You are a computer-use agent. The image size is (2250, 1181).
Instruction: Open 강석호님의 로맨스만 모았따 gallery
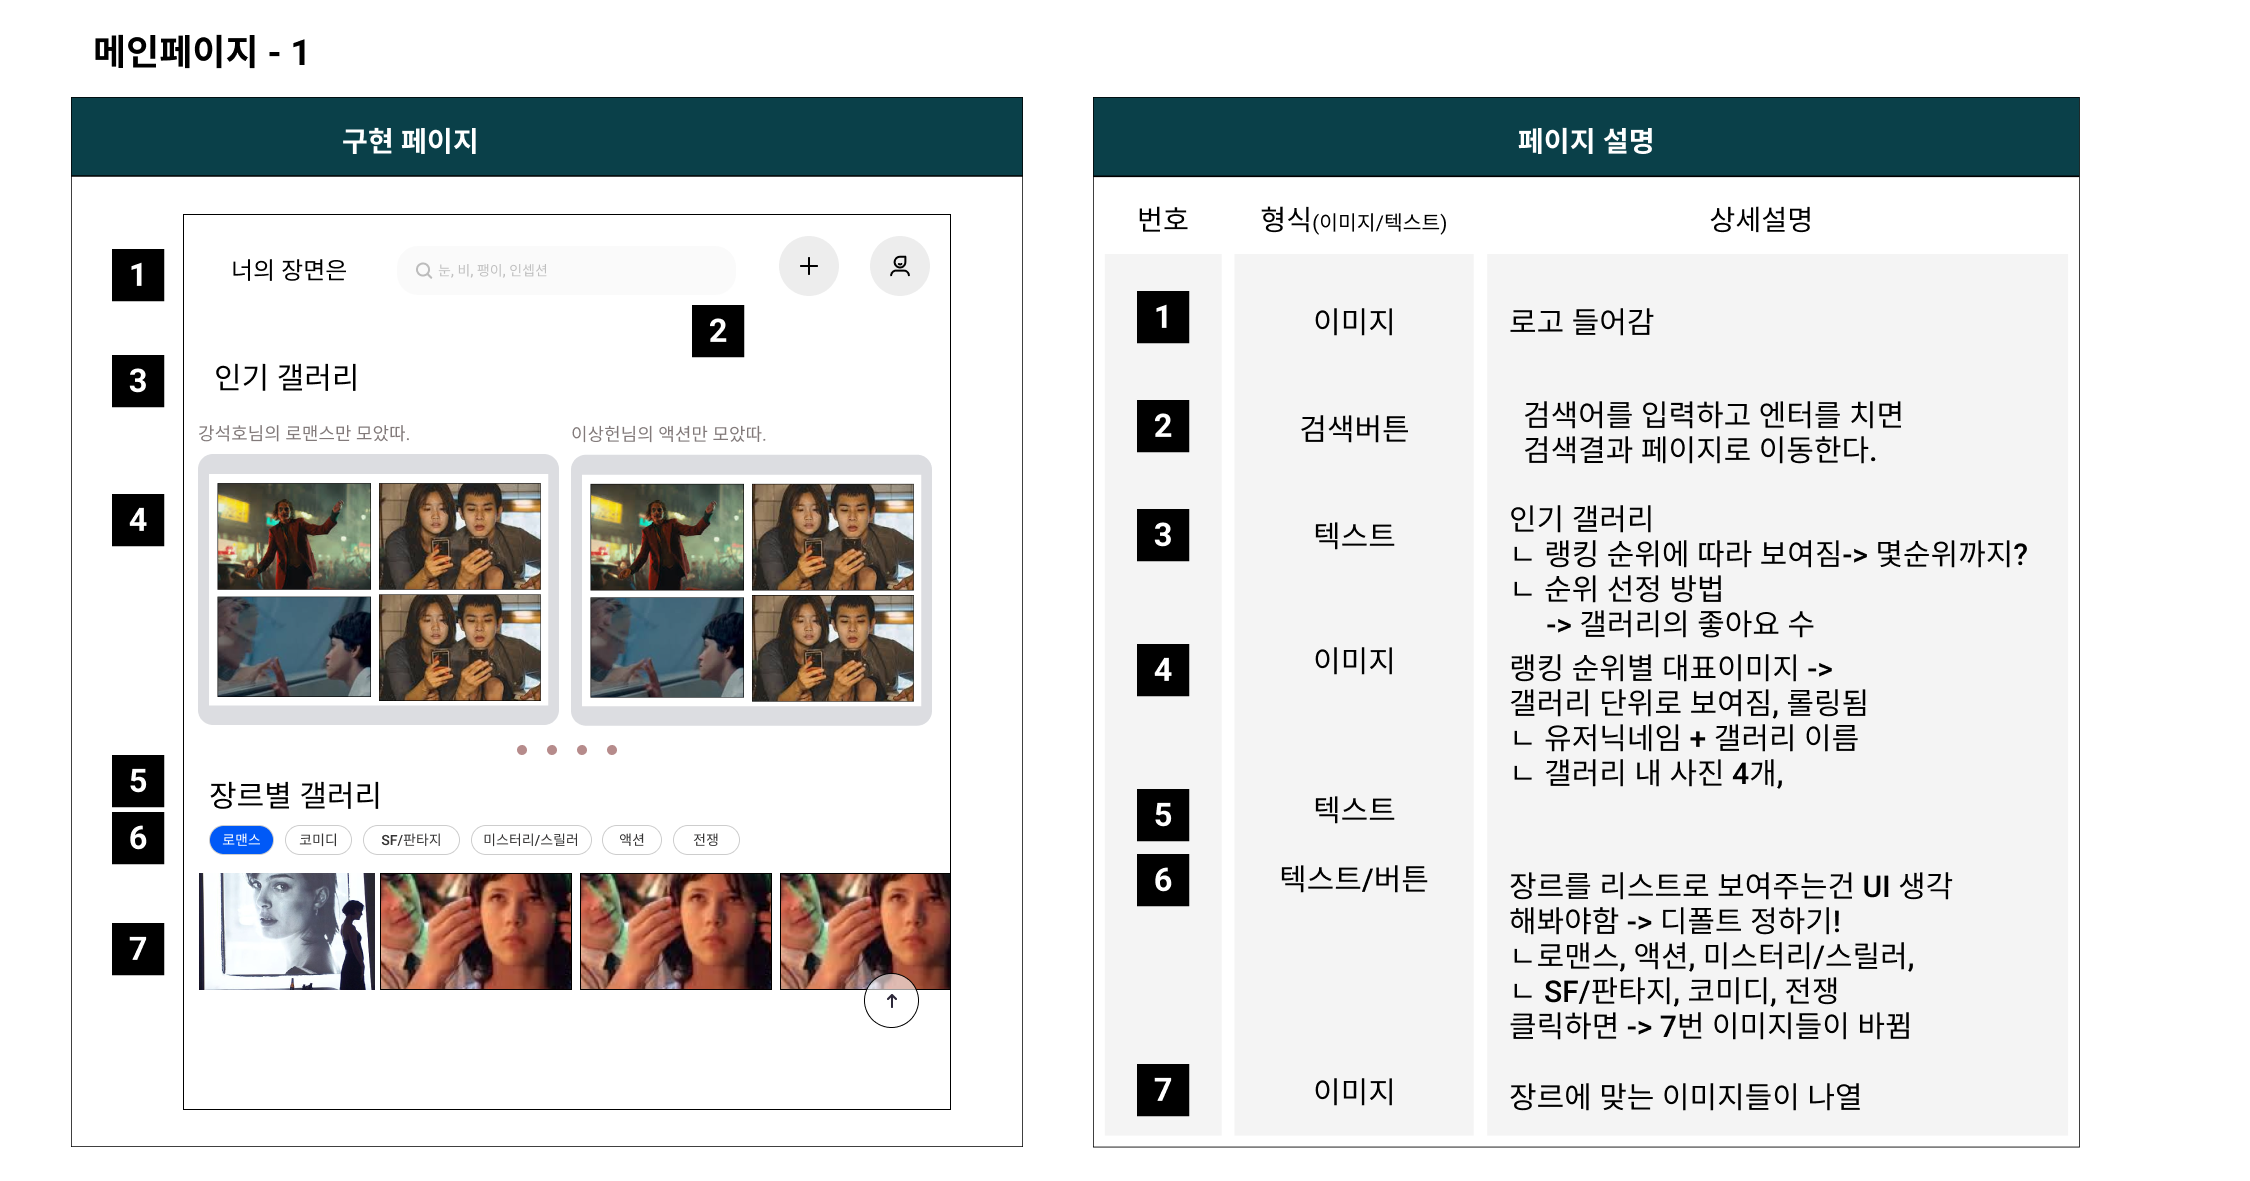pos(378,590)
